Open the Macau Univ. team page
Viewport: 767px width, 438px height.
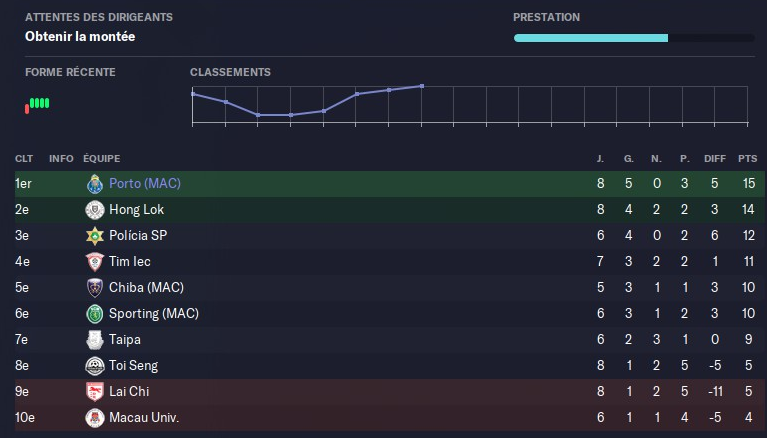tap(144, 418)
